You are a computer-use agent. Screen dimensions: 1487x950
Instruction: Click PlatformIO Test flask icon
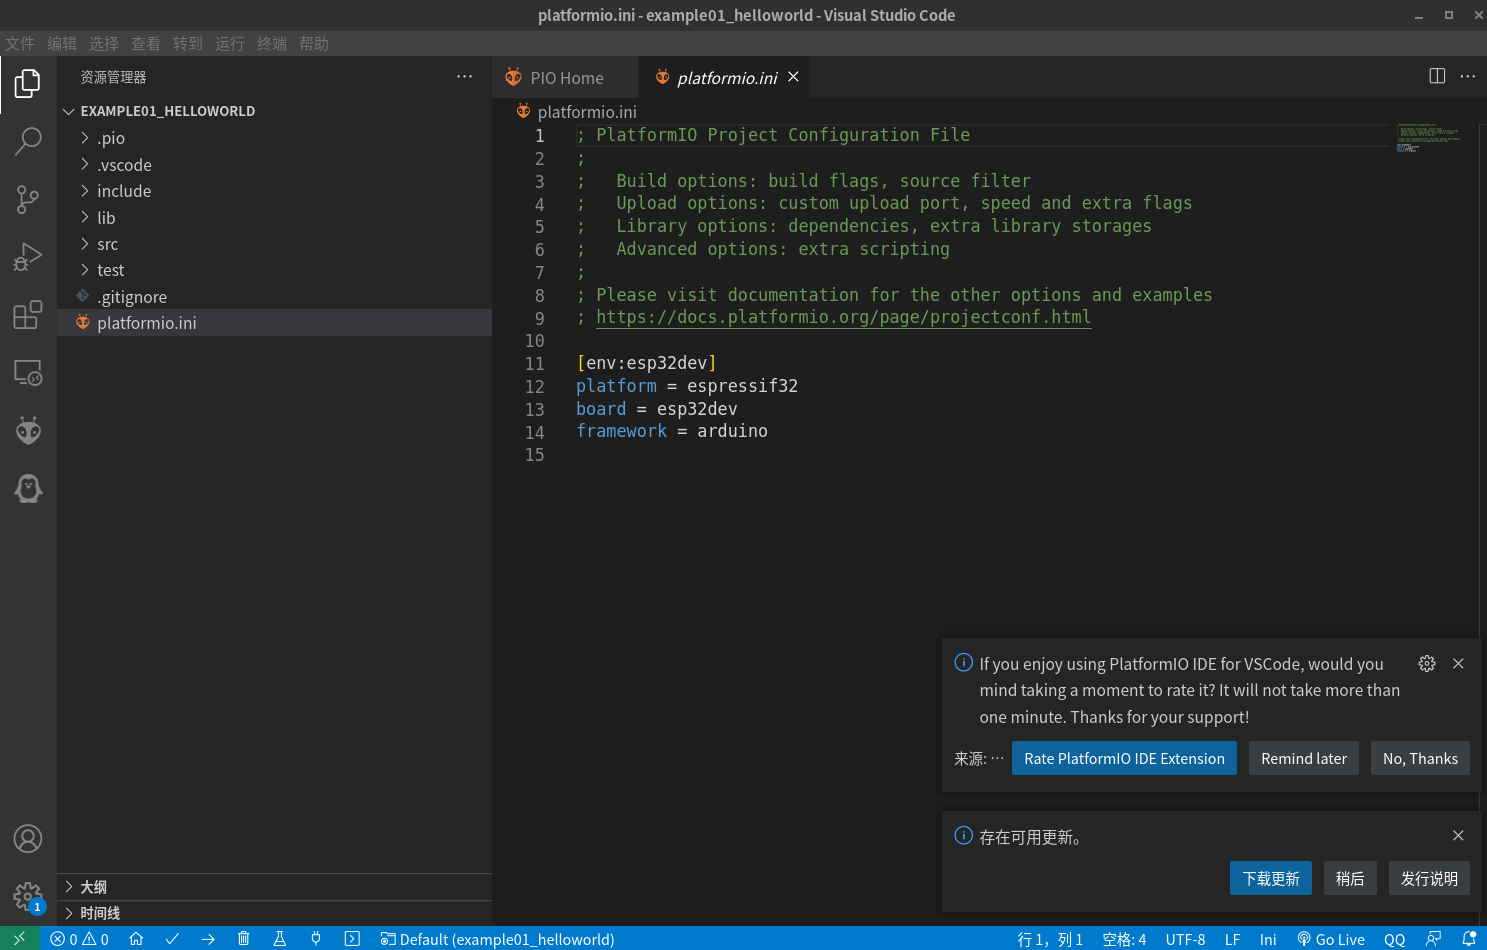(x=279, y=939)
